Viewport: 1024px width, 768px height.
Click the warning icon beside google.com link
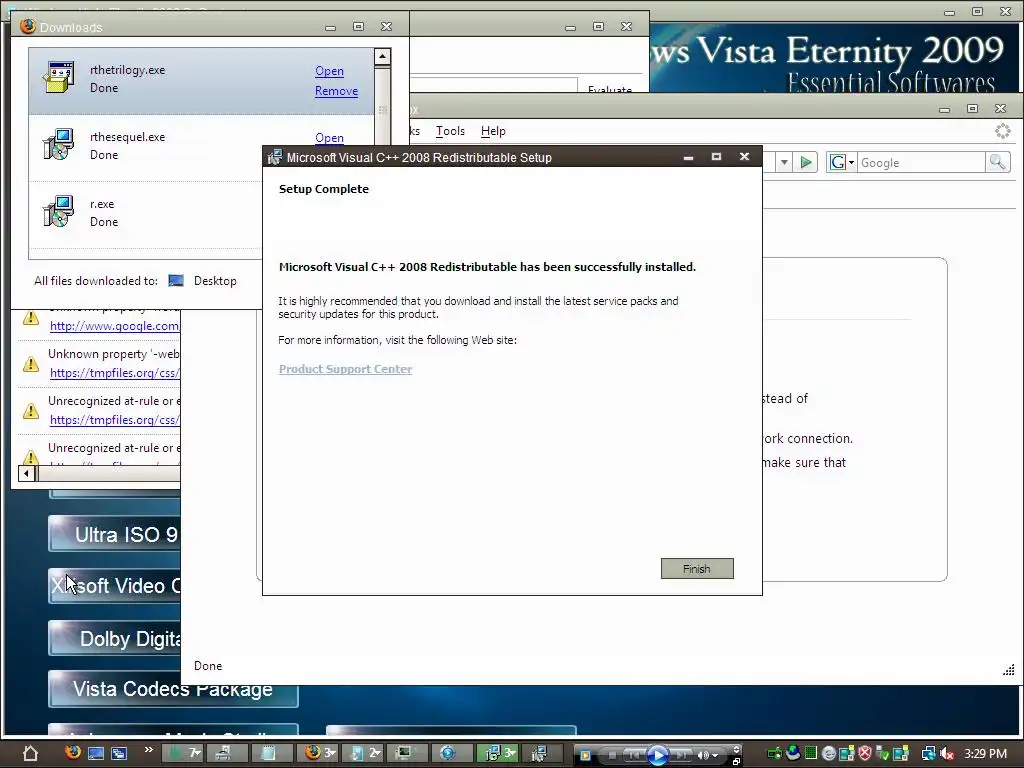(x=31, y=318)
